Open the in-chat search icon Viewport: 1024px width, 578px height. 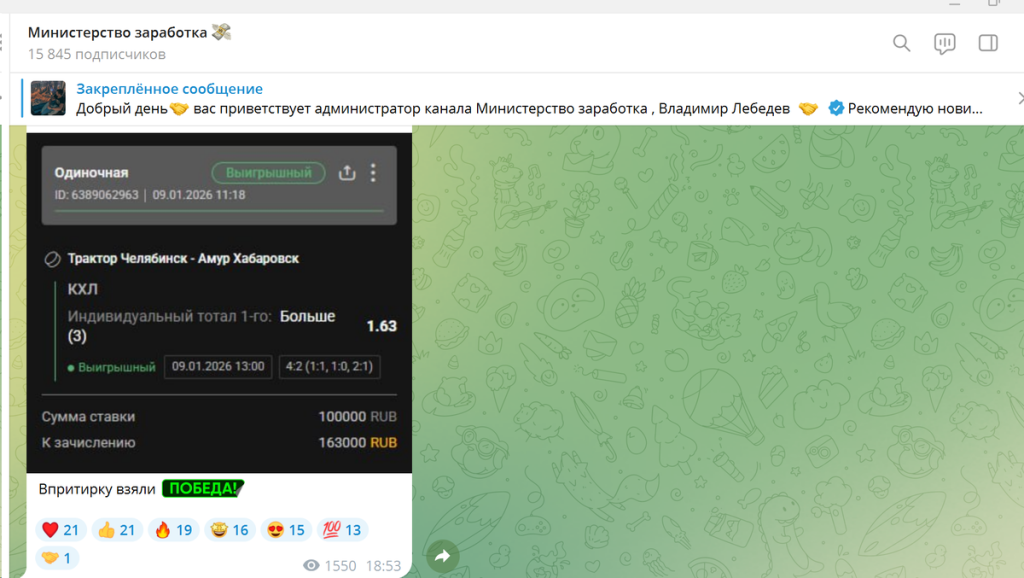pos(901,43)
